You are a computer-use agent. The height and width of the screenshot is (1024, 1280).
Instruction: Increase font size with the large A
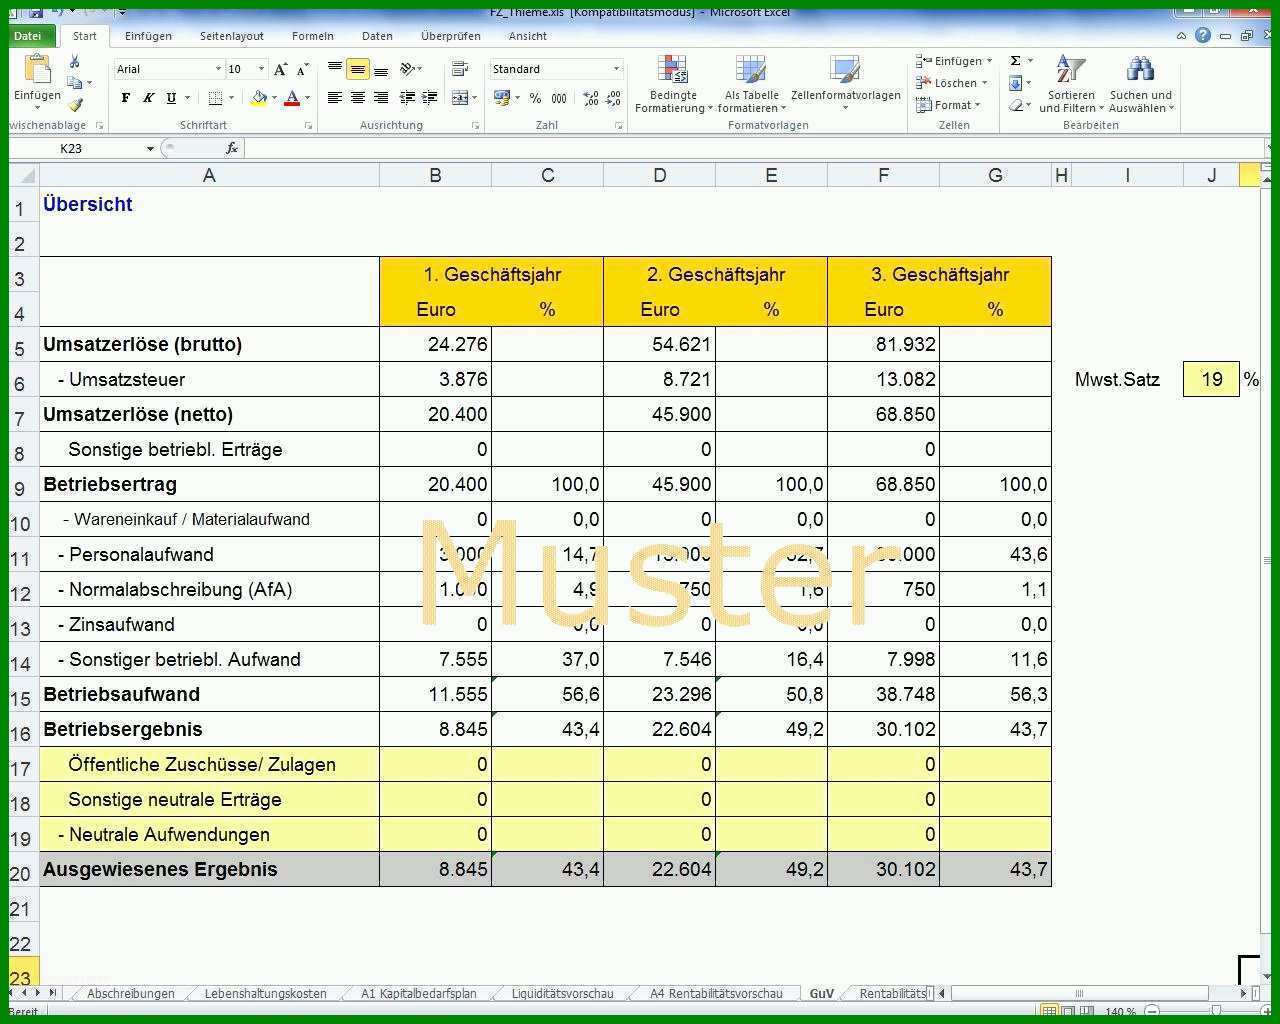[x=281, y=69]
